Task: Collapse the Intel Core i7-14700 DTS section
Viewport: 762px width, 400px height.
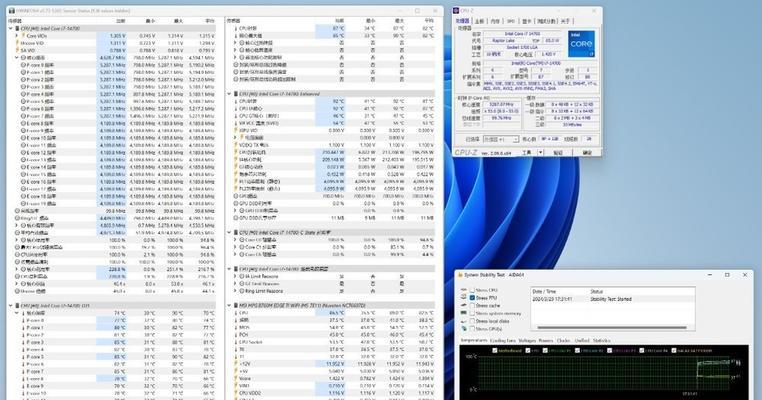Action: 11,306
